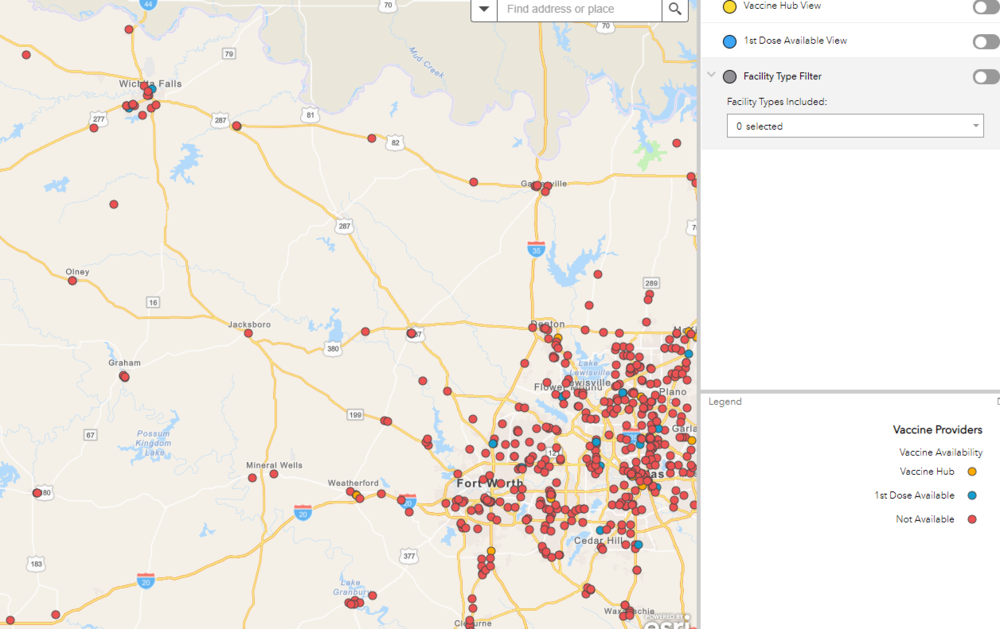Open the search source dropdown arrow
1000x629 pixels.
click(484, 9)
